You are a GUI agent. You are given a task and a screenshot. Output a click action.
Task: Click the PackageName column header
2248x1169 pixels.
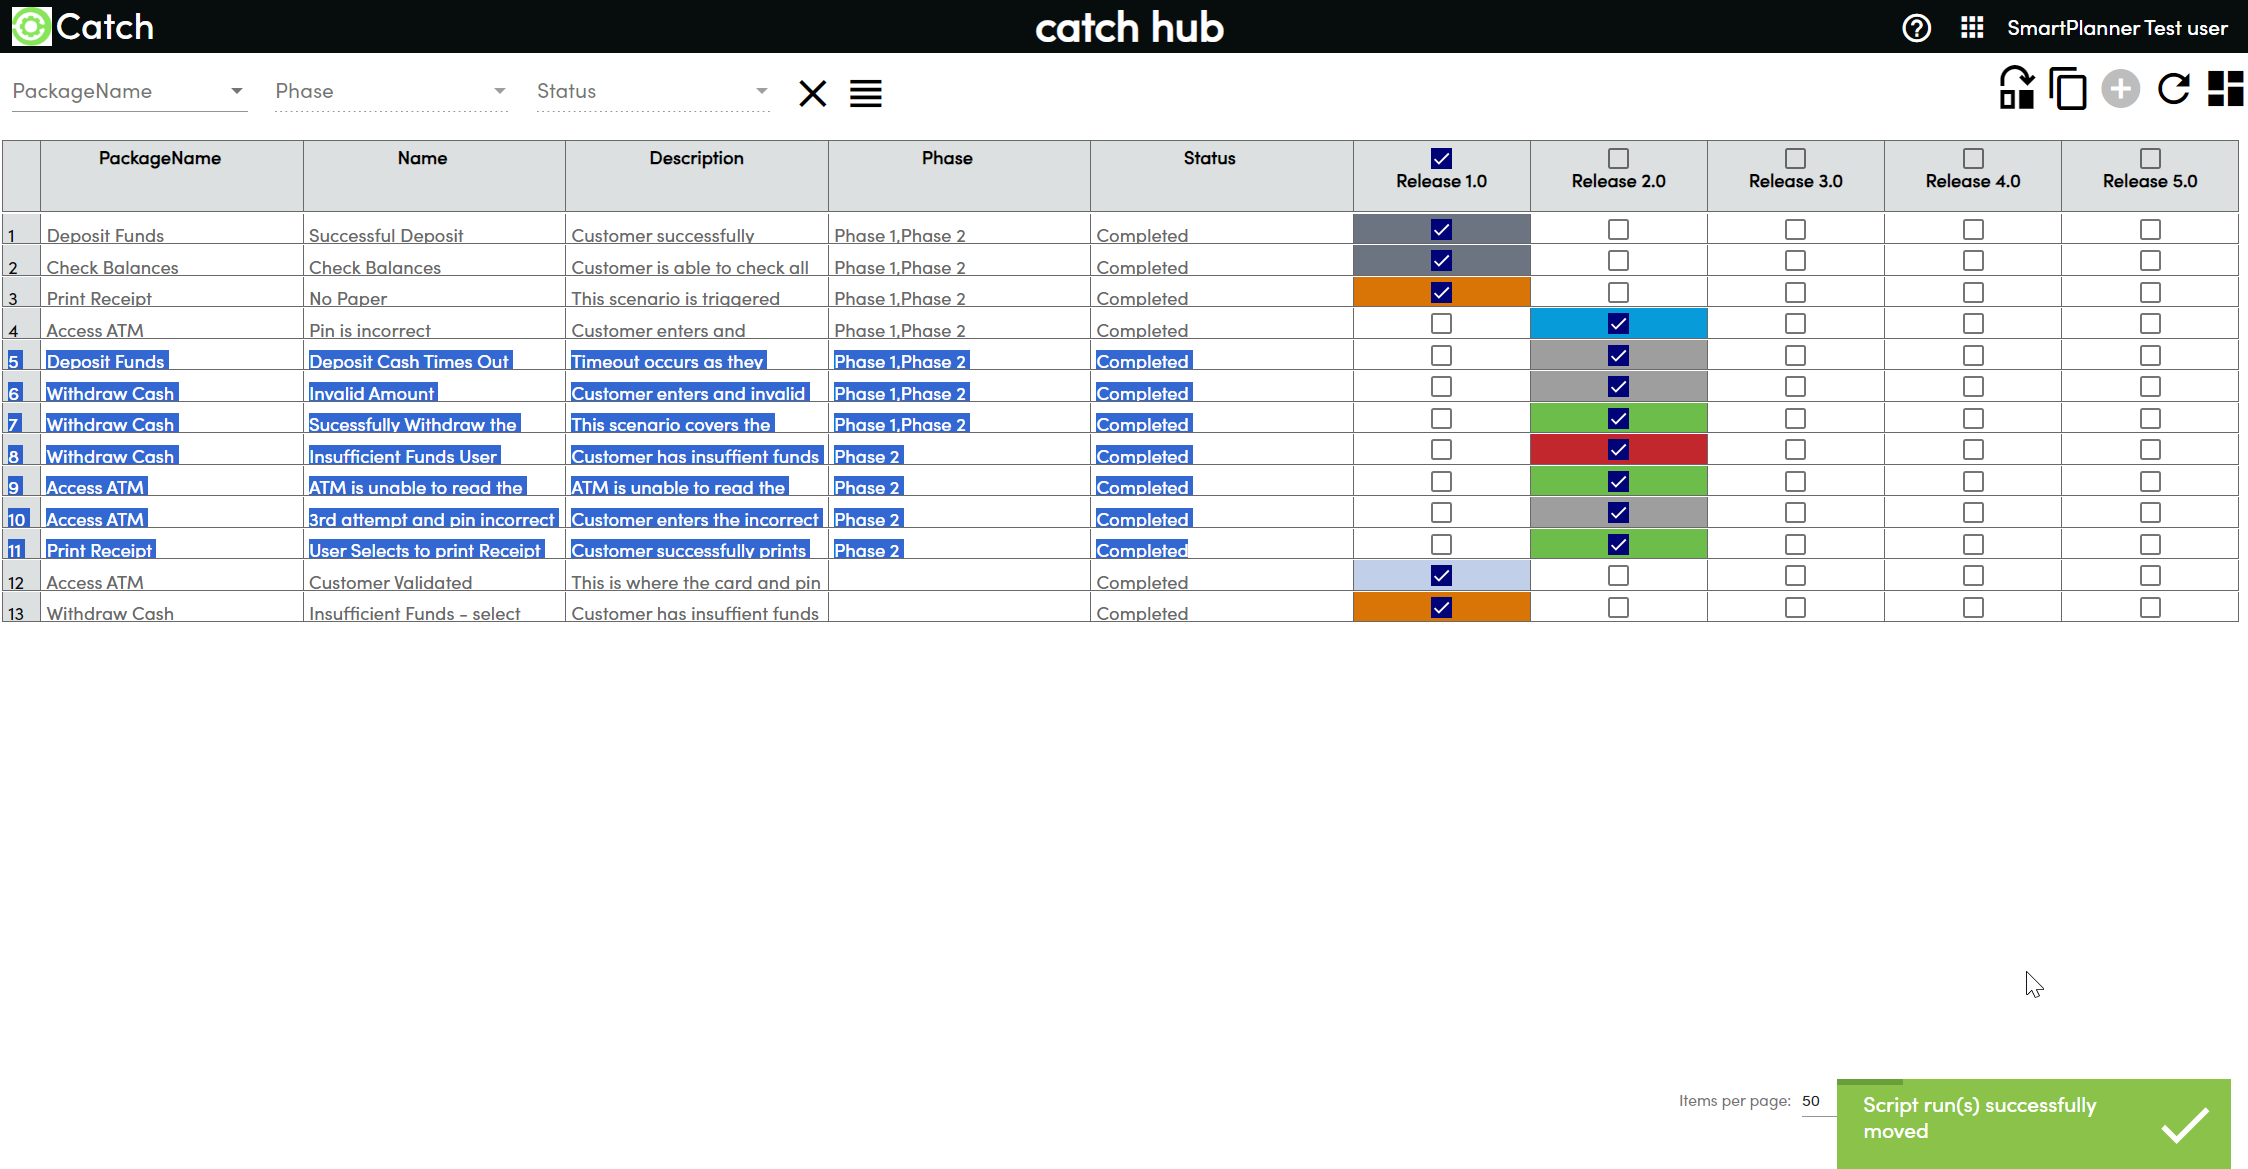[160, 158]
